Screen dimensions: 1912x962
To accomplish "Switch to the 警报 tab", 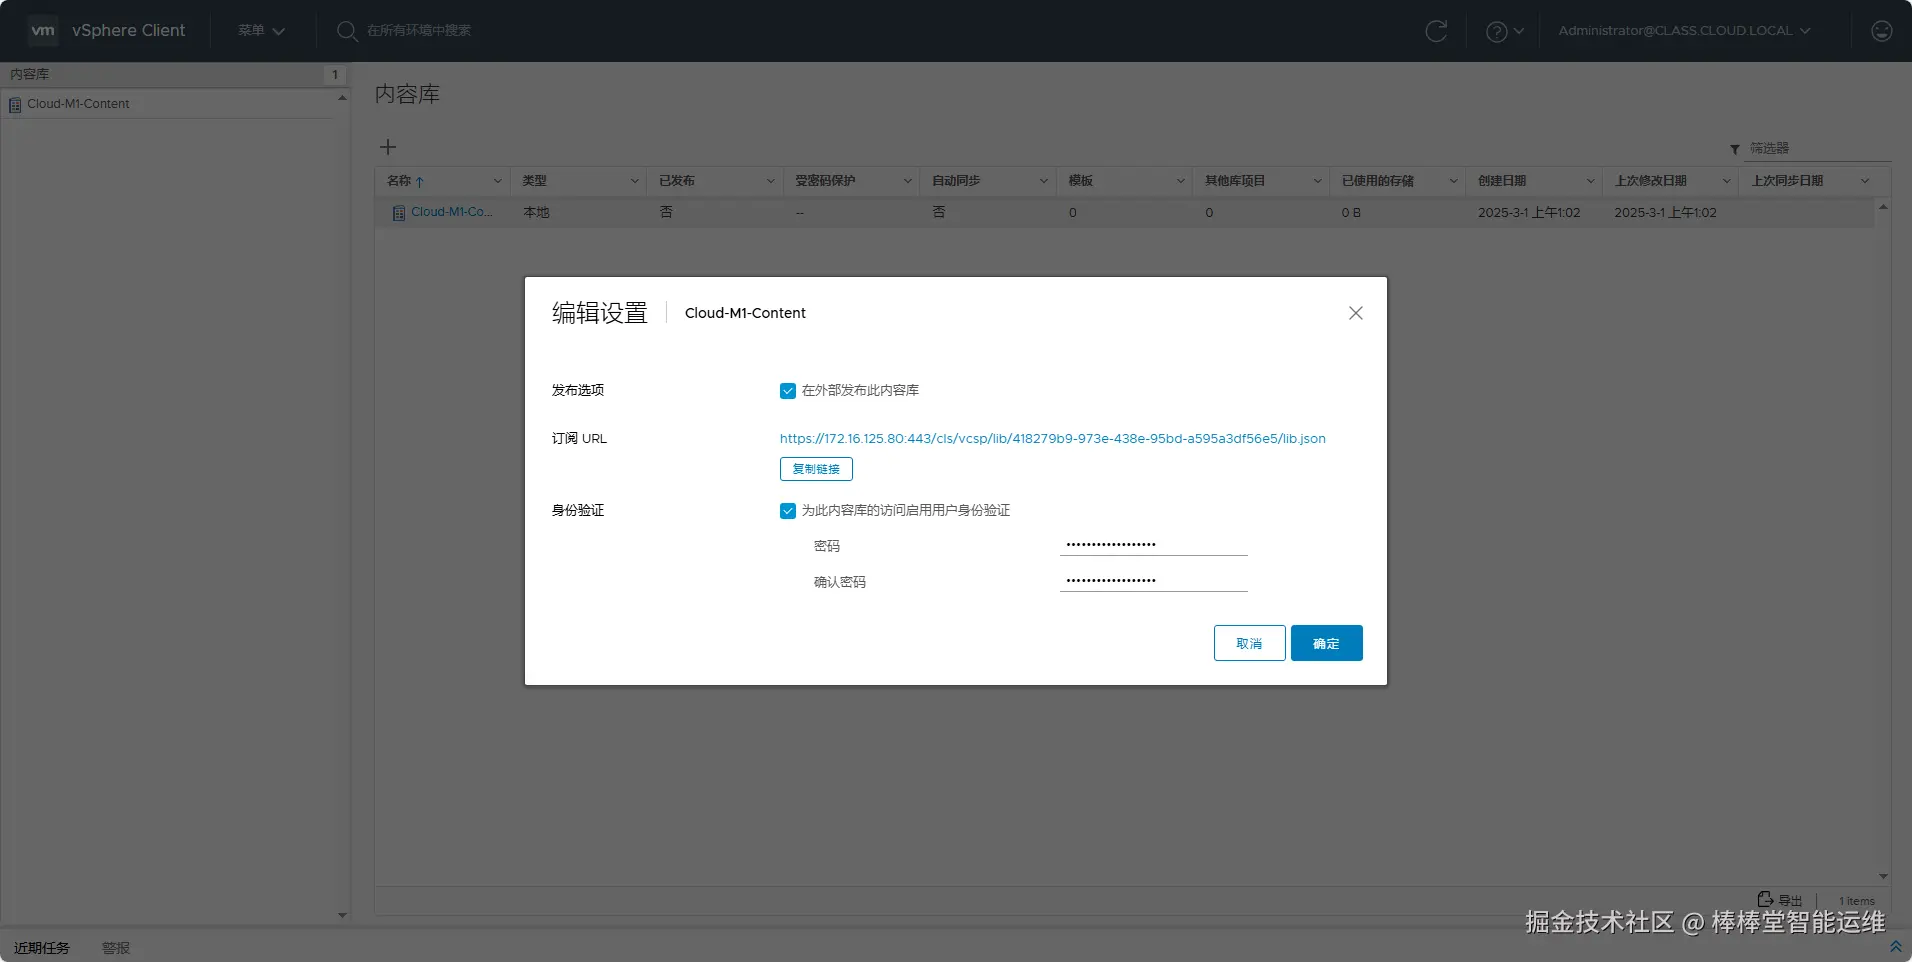I will (116, 948).
